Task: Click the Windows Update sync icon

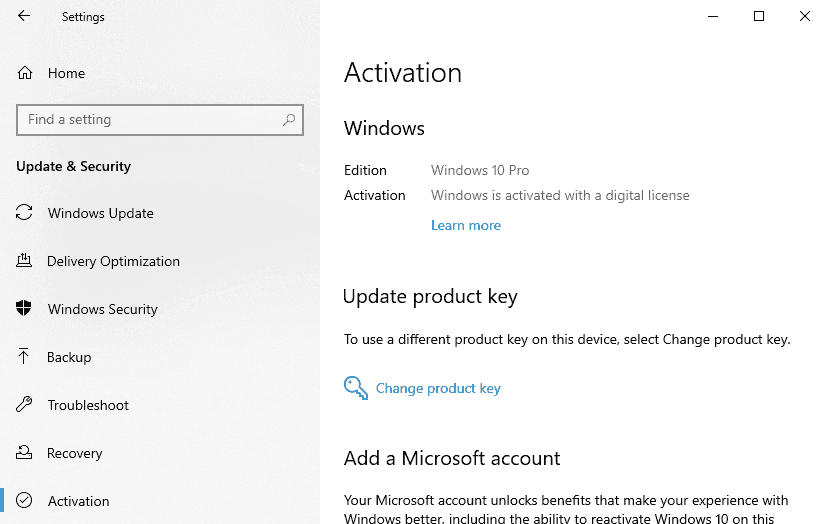Action: pos(24,213)
